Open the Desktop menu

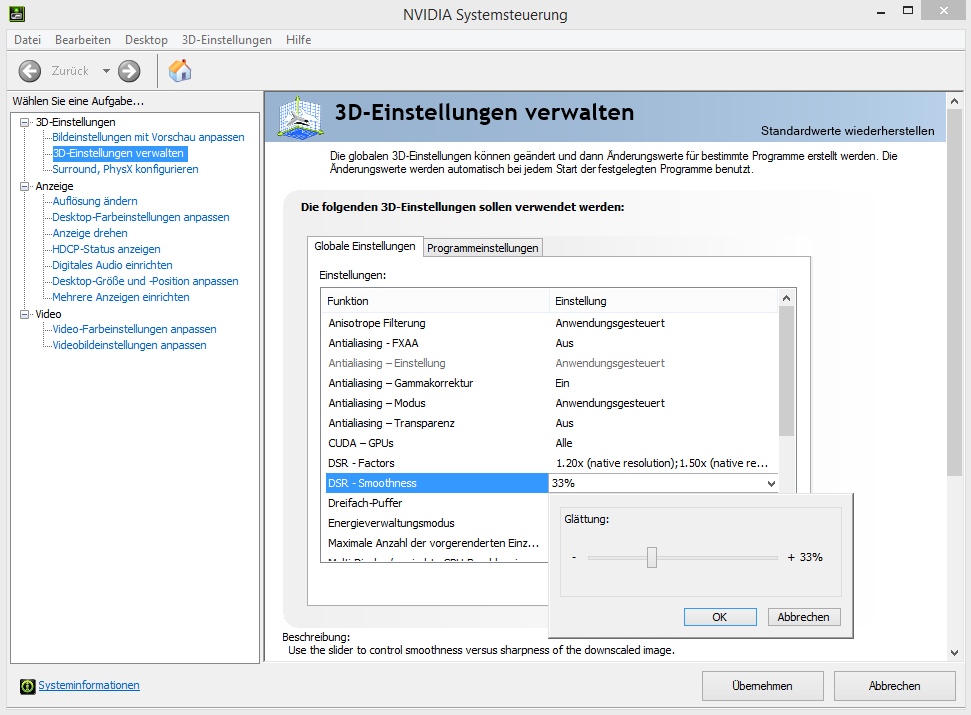146,40
